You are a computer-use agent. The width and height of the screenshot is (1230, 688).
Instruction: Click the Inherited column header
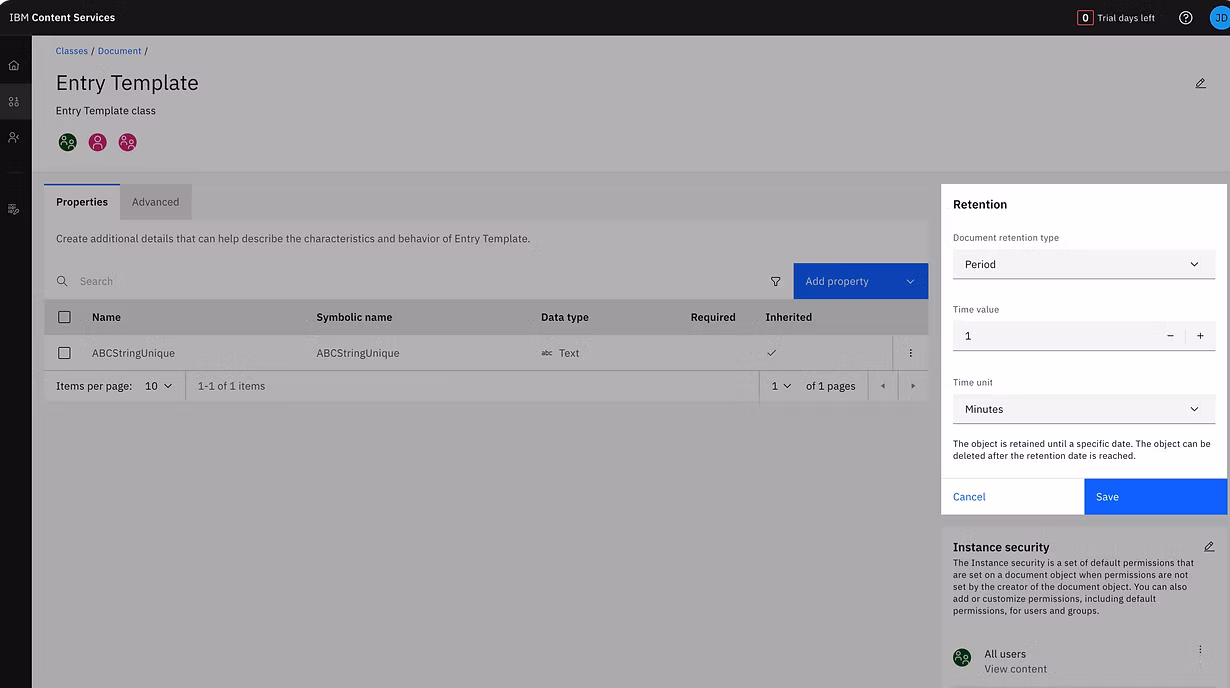[x=789, y=317]
